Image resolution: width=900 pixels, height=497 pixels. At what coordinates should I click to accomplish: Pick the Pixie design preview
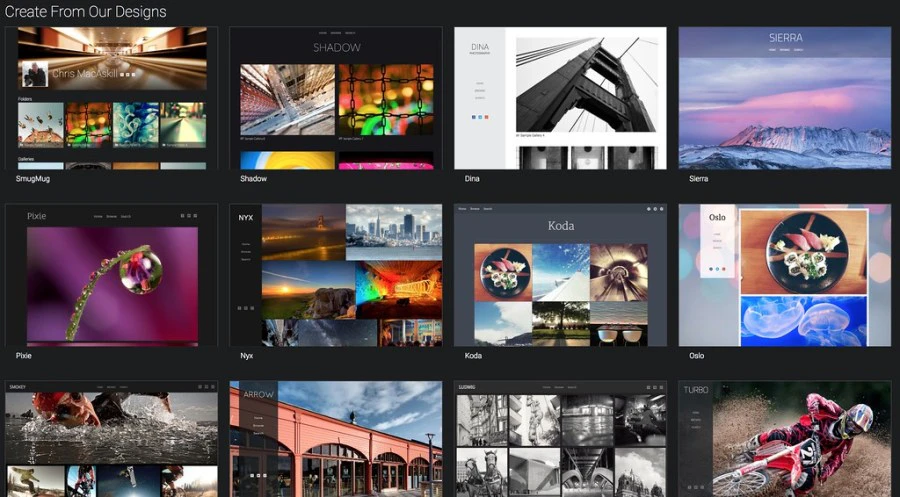[x=111, y=275]
